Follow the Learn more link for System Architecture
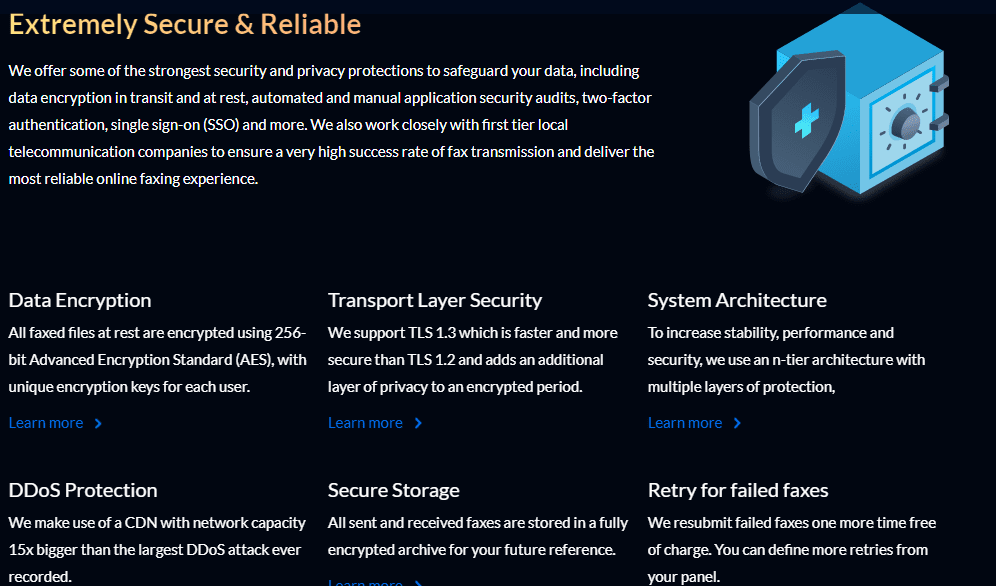Viewport: 996px width, 586px height. (685, 423)
